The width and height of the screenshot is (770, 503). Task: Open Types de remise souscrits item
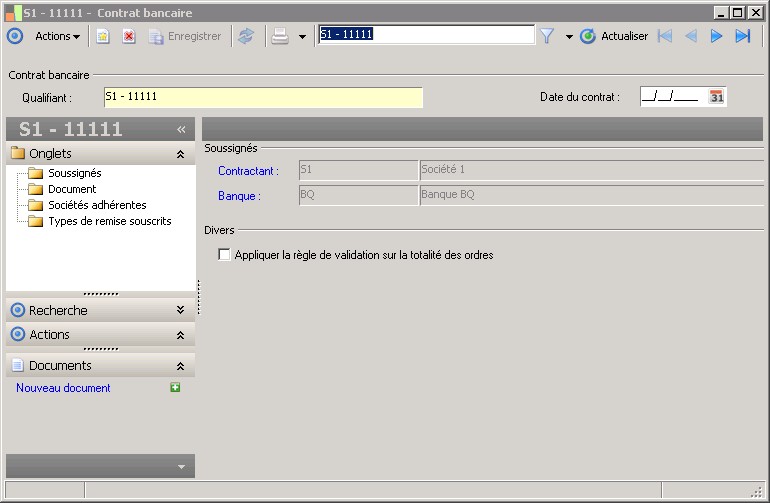point(109,221)
